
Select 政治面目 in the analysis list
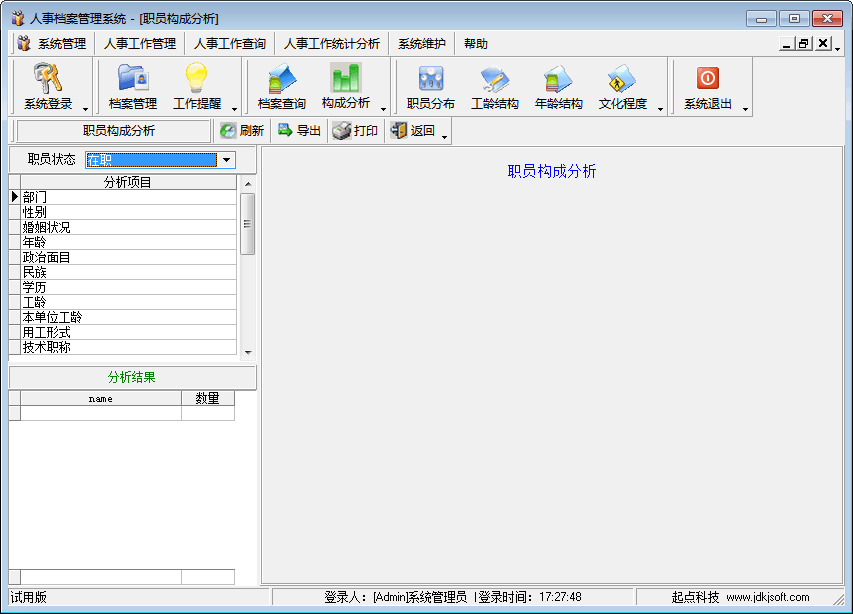(47, 257)
